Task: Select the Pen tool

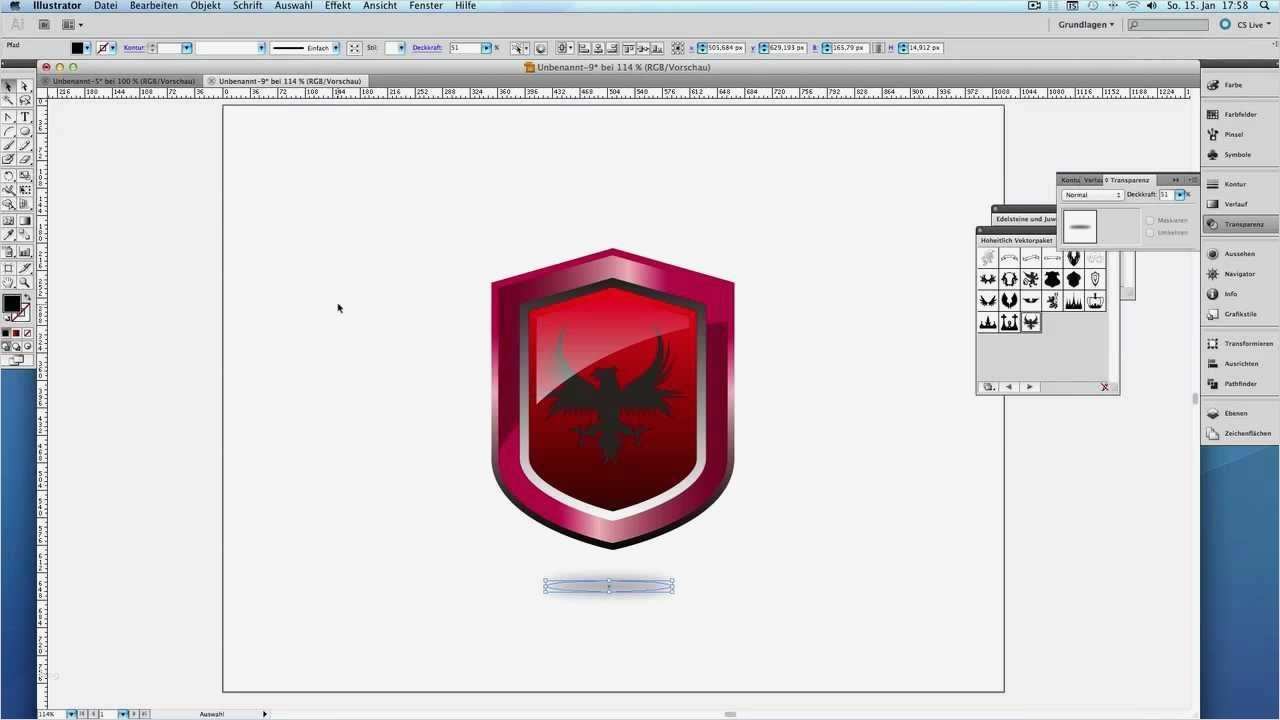Action: point(9,117)
